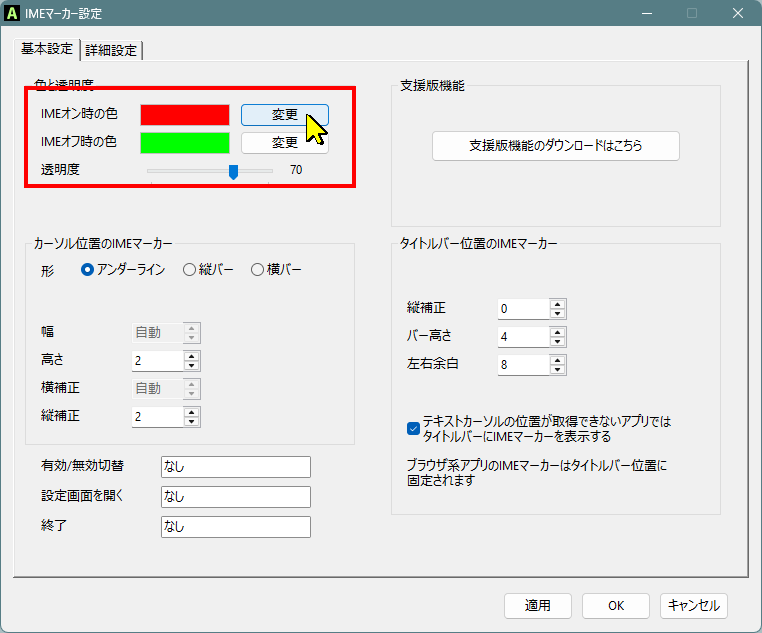Click the red IMEオン時の色 swatch
Image resolution: width=762 pixels, height=633 pixels.
click(x=185, y=115)
